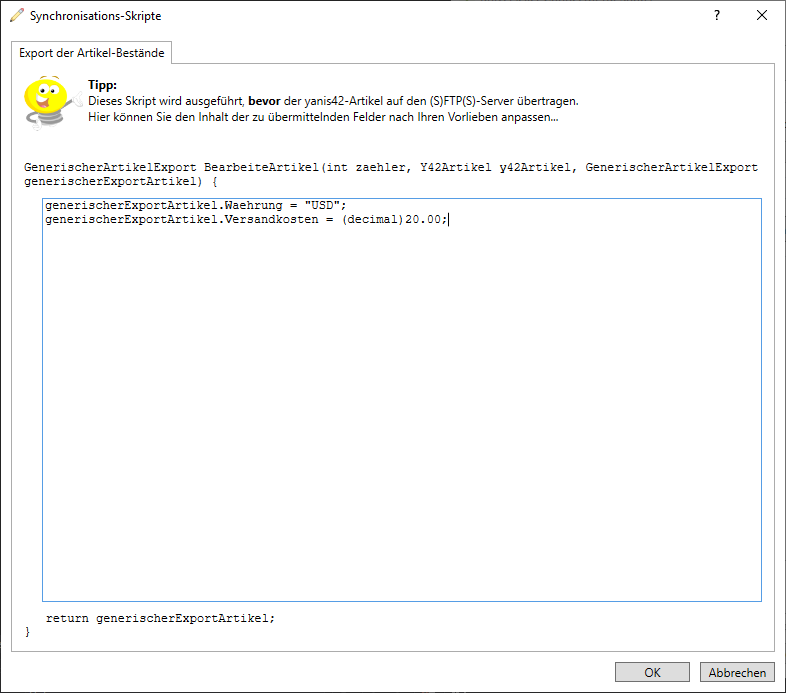Confirm the script with the OK button

point(652,673)
